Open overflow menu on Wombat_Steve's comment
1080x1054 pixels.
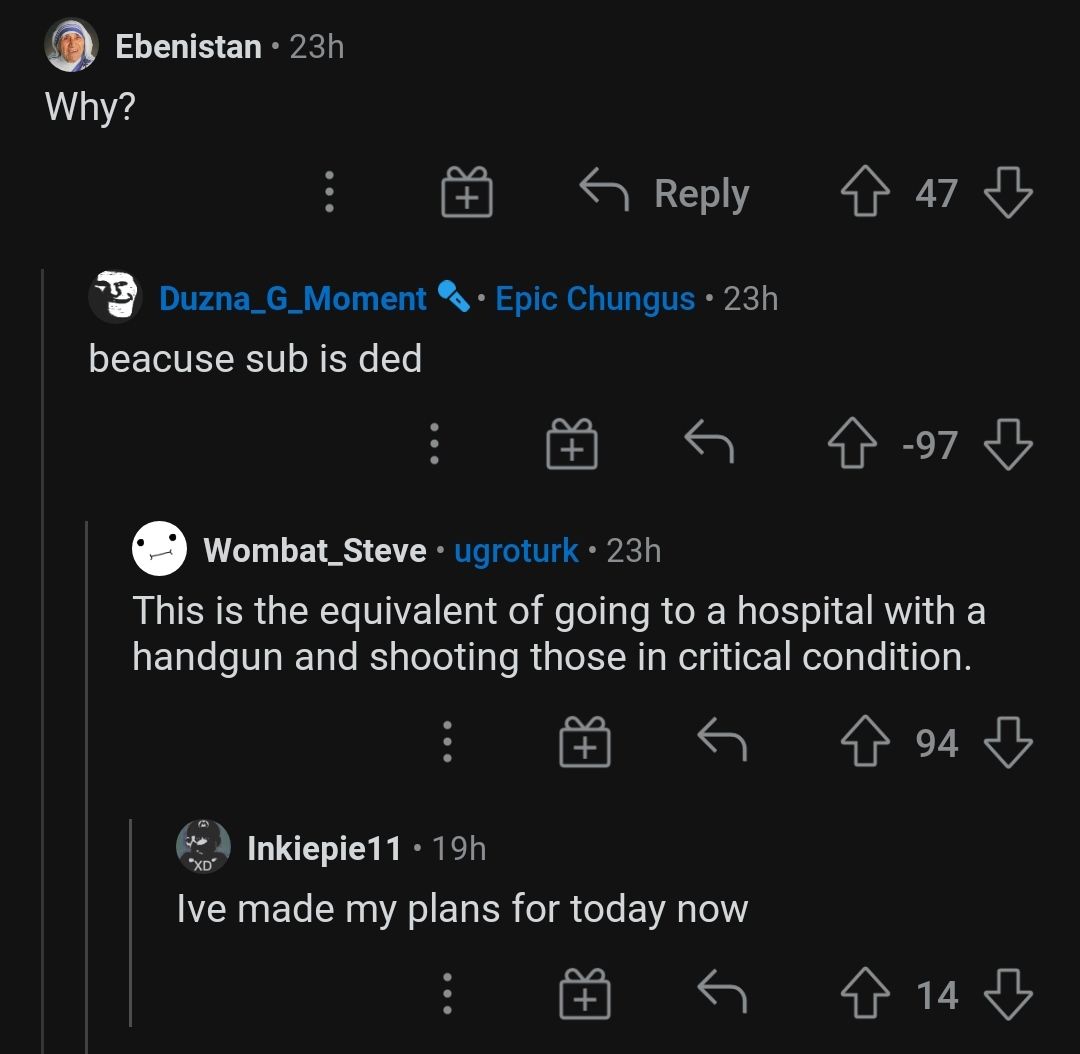pyautogui.click(x=447, y=743)
